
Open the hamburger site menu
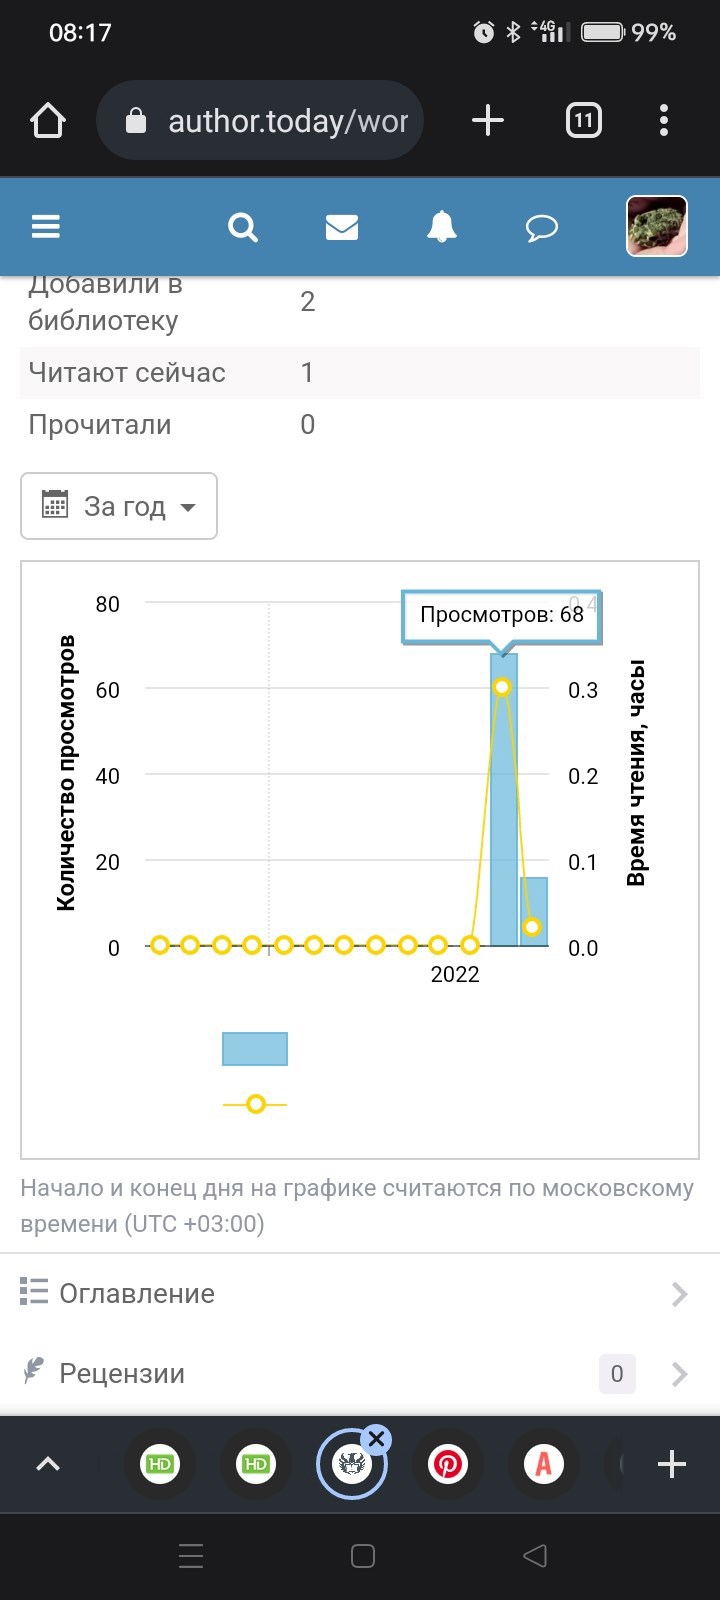(46, 227)
